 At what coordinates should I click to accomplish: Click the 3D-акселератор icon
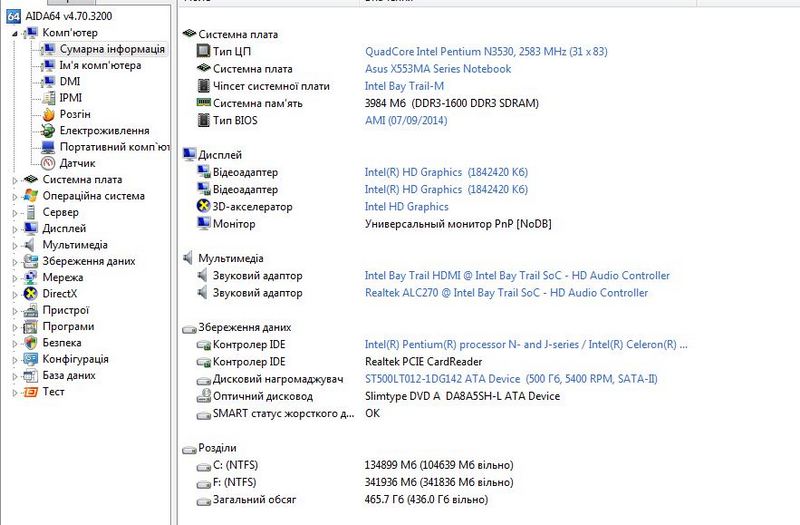click(203, 207)
